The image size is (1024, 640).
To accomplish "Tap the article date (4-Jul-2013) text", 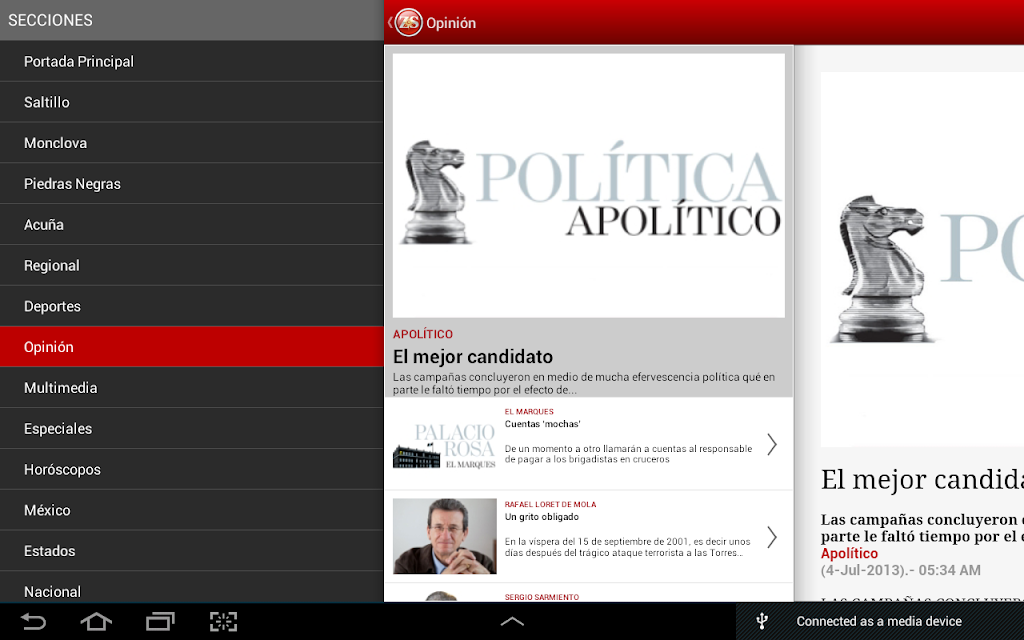I will click(x=901, y=570).
